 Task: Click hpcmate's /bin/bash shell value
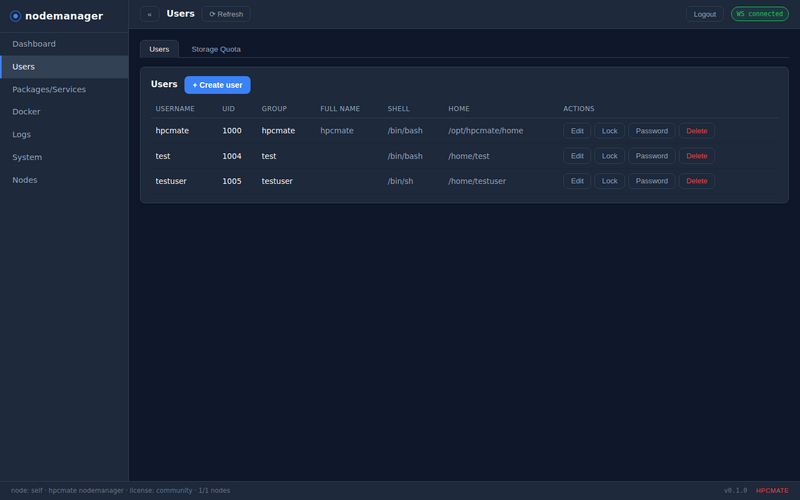(405, 131)
